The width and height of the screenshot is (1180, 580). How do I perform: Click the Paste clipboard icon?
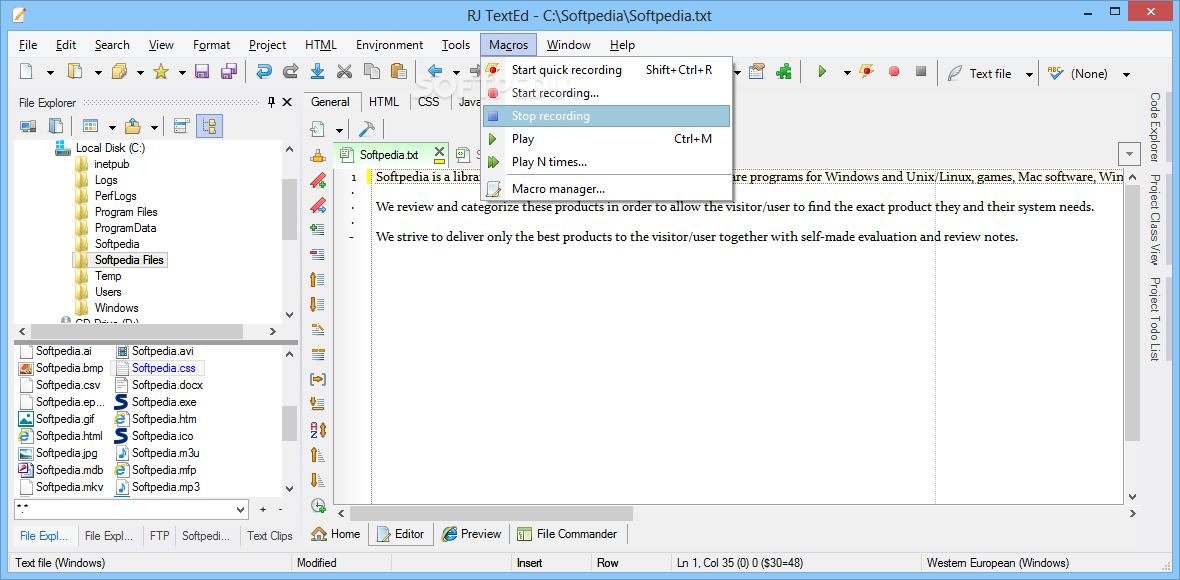(399, 72)
